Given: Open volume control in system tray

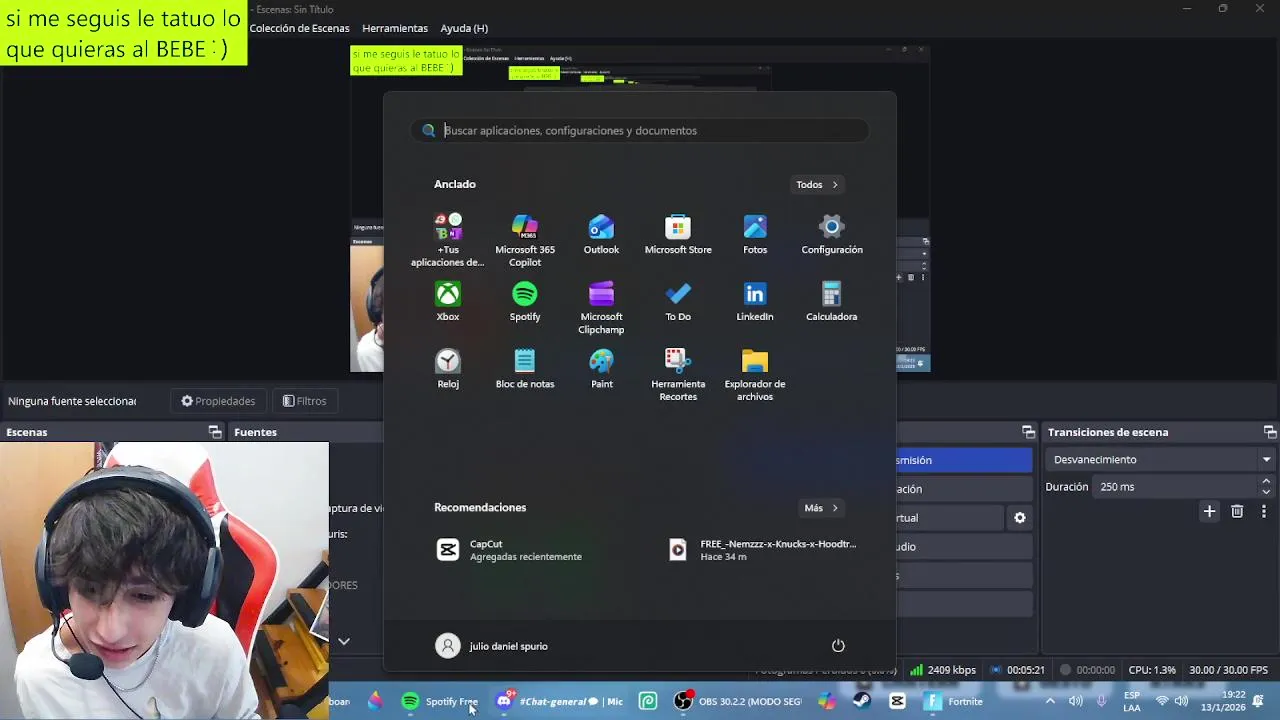Looking at the screenshot, I should point(1181,701).
